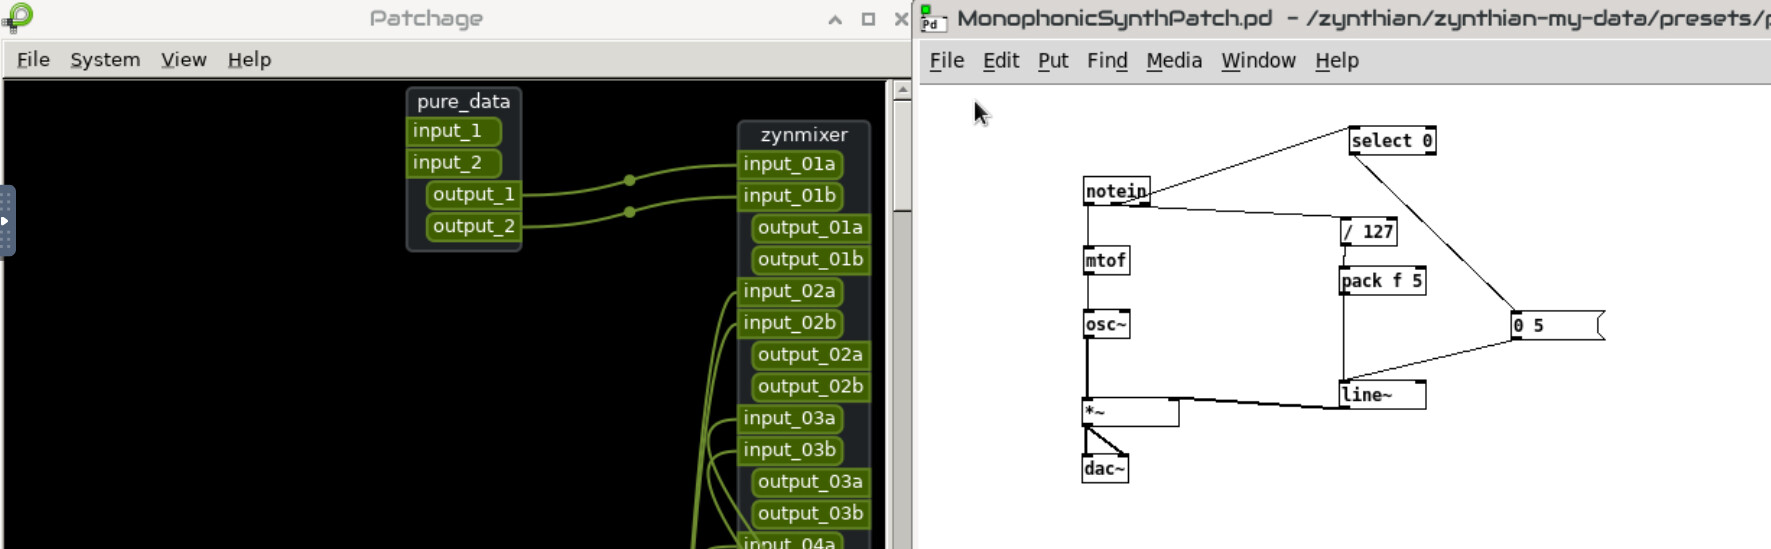Click the pure_data output_1 port
This screenshot has height=549, width=1771.
point(473,195)
